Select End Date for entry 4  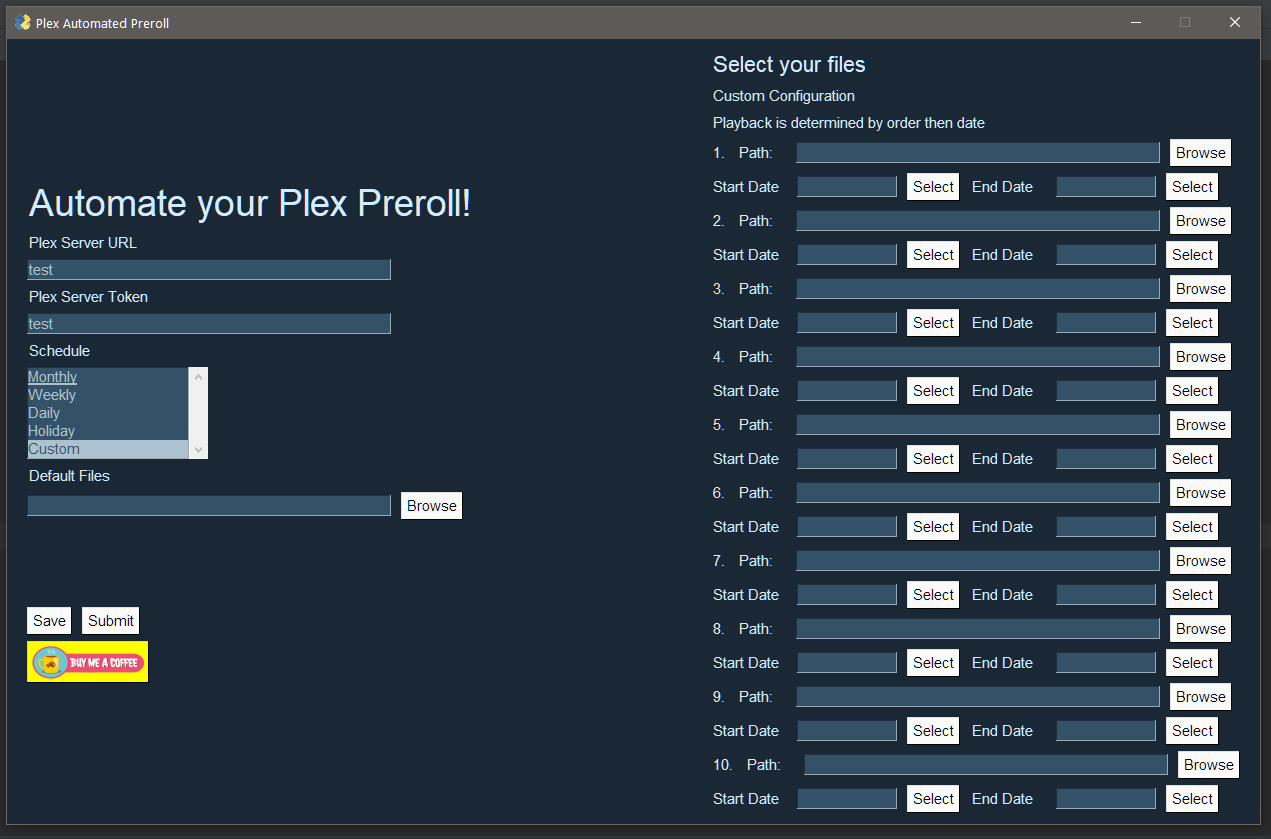click(x=1192, y=390)
